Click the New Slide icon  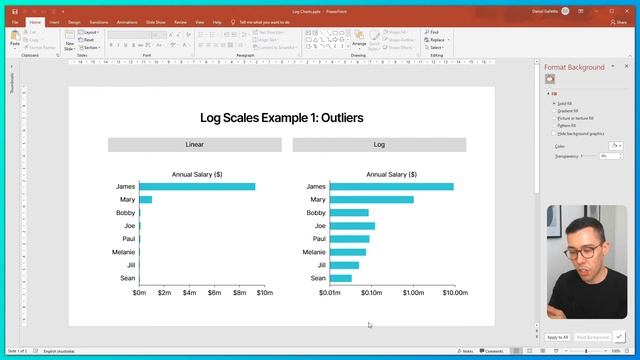coord(70,36)
